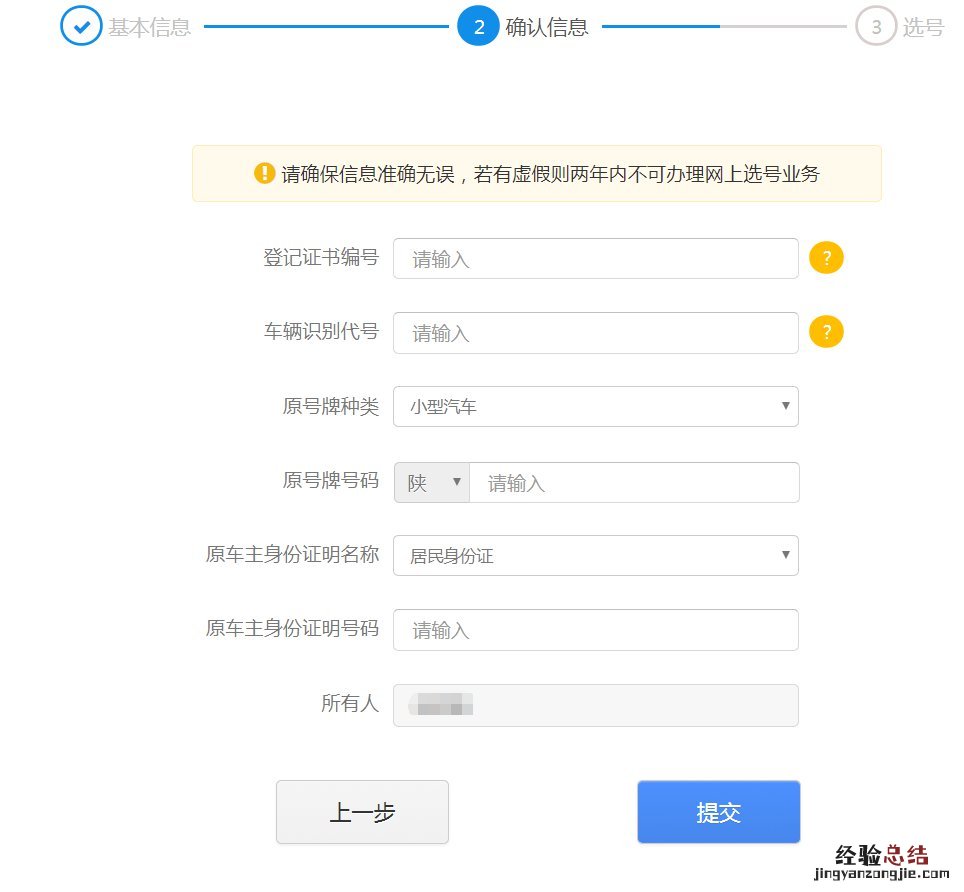Click the progress line between steps 2 and 3
The height and width of the screenshot is (892, 964).
tap(724, 26)
